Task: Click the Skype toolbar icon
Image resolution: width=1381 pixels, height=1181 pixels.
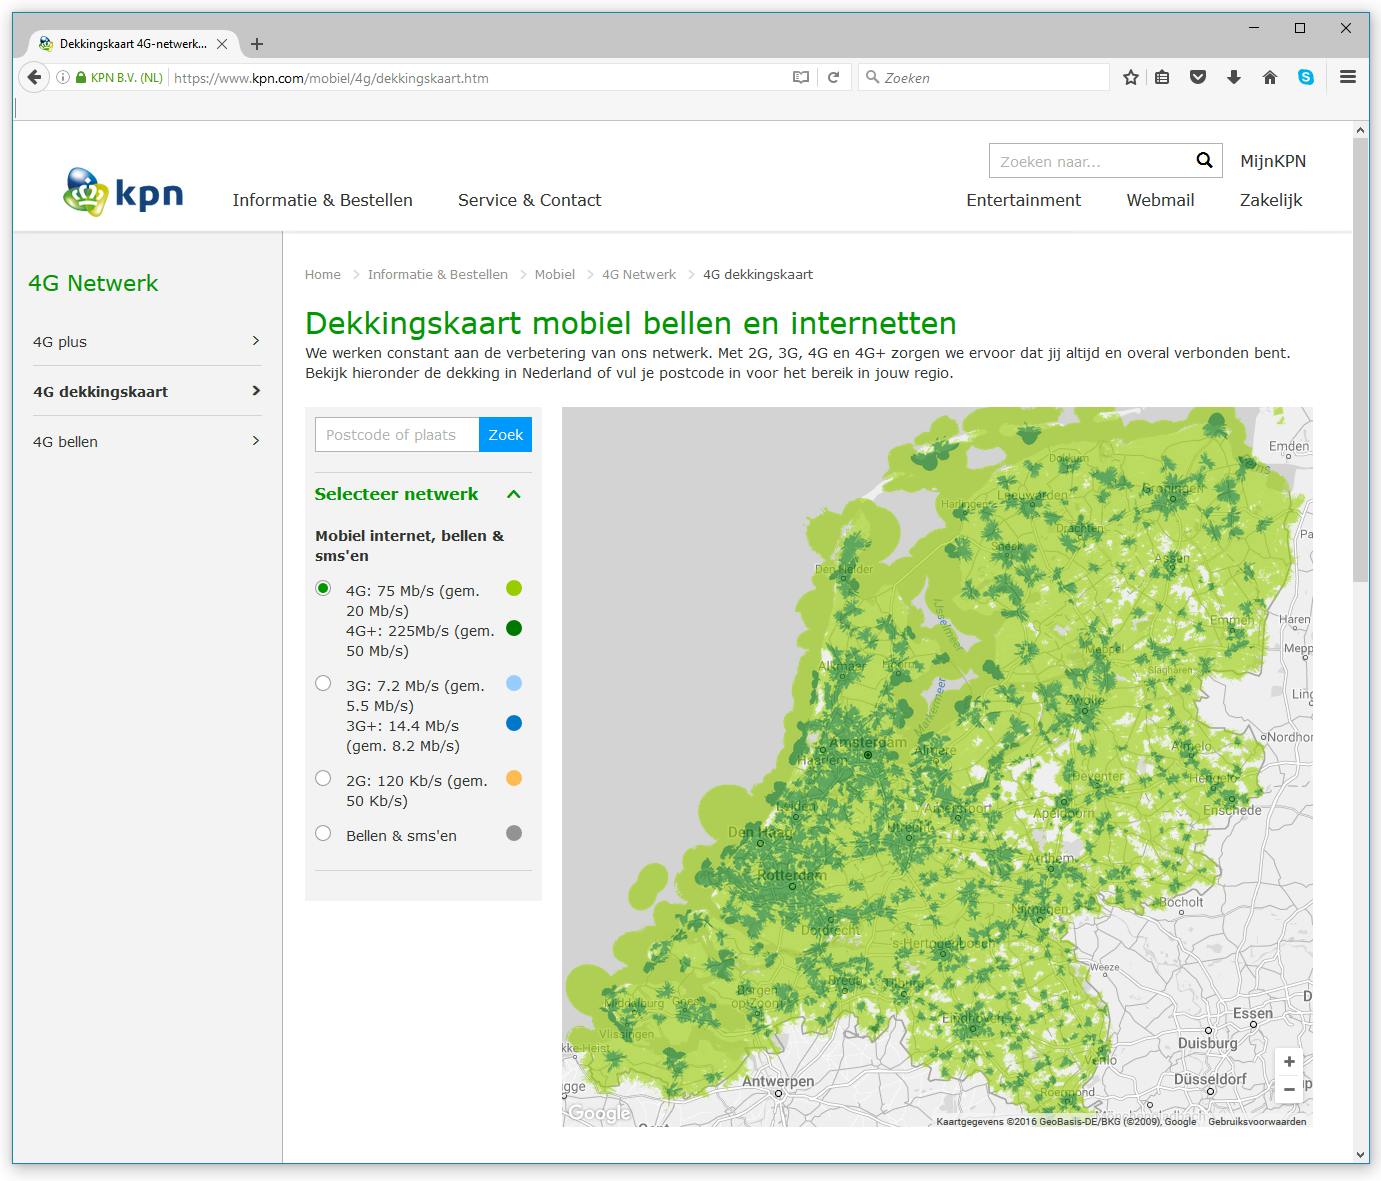Action: 1306,78
